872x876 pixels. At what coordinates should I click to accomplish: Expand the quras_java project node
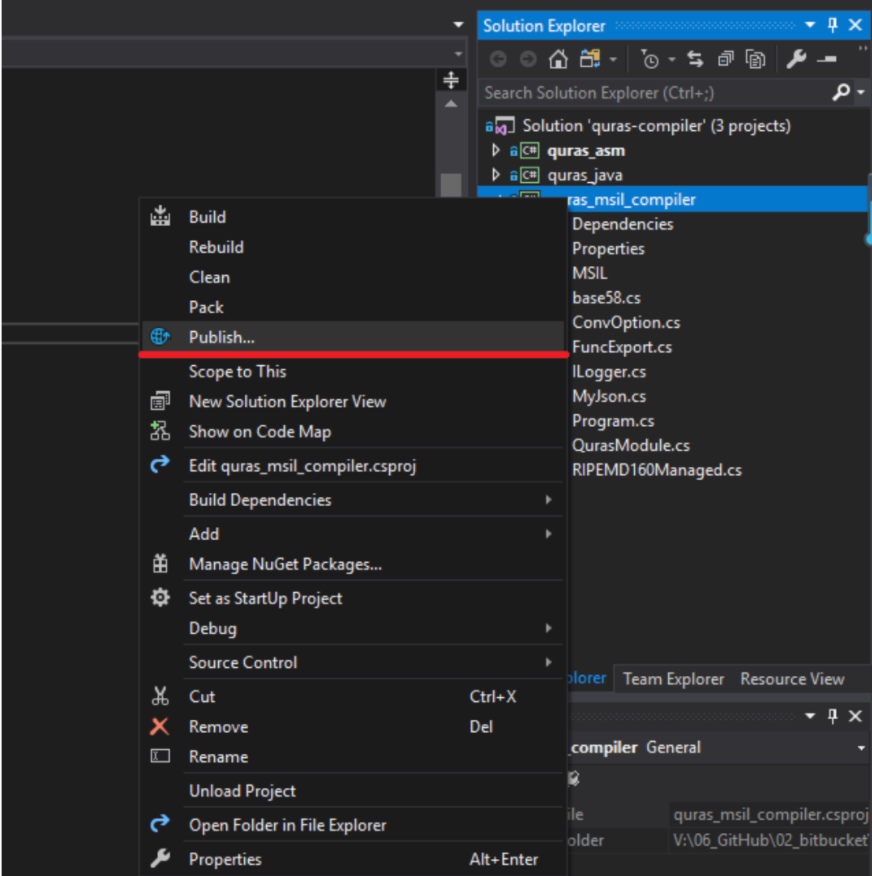(496, 175)
